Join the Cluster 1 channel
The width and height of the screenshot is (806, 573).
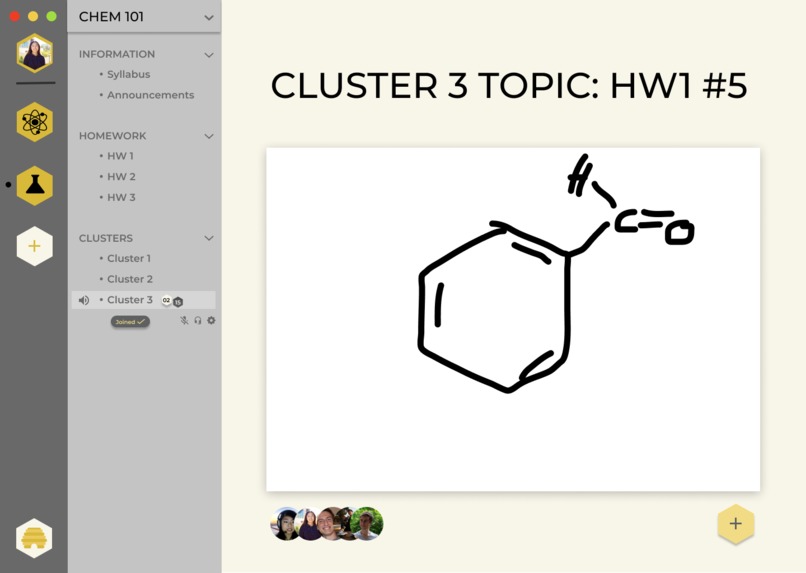tap(129, 258)
